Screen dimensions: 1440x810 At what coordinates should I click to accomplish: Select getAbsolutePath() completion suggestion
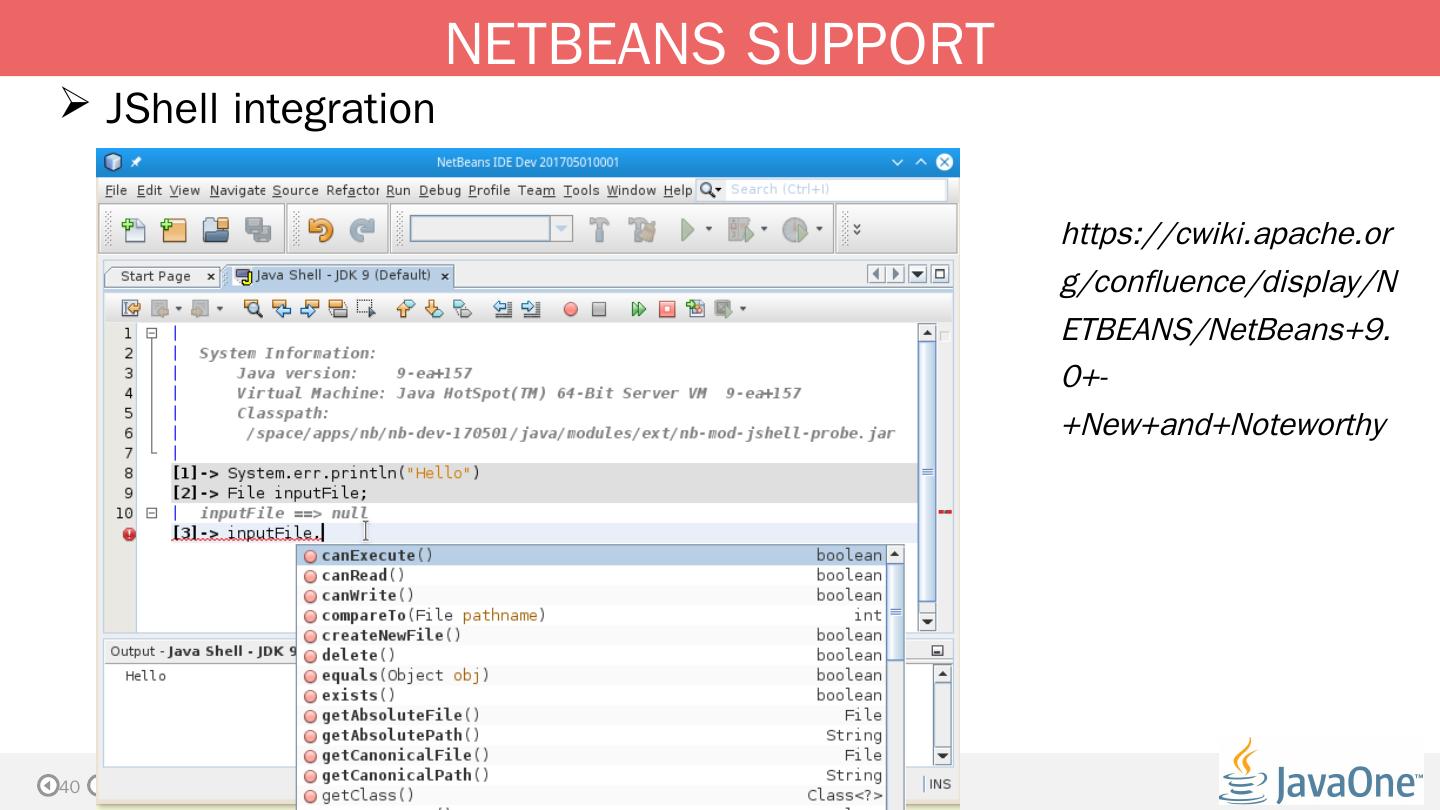(593, 735)
